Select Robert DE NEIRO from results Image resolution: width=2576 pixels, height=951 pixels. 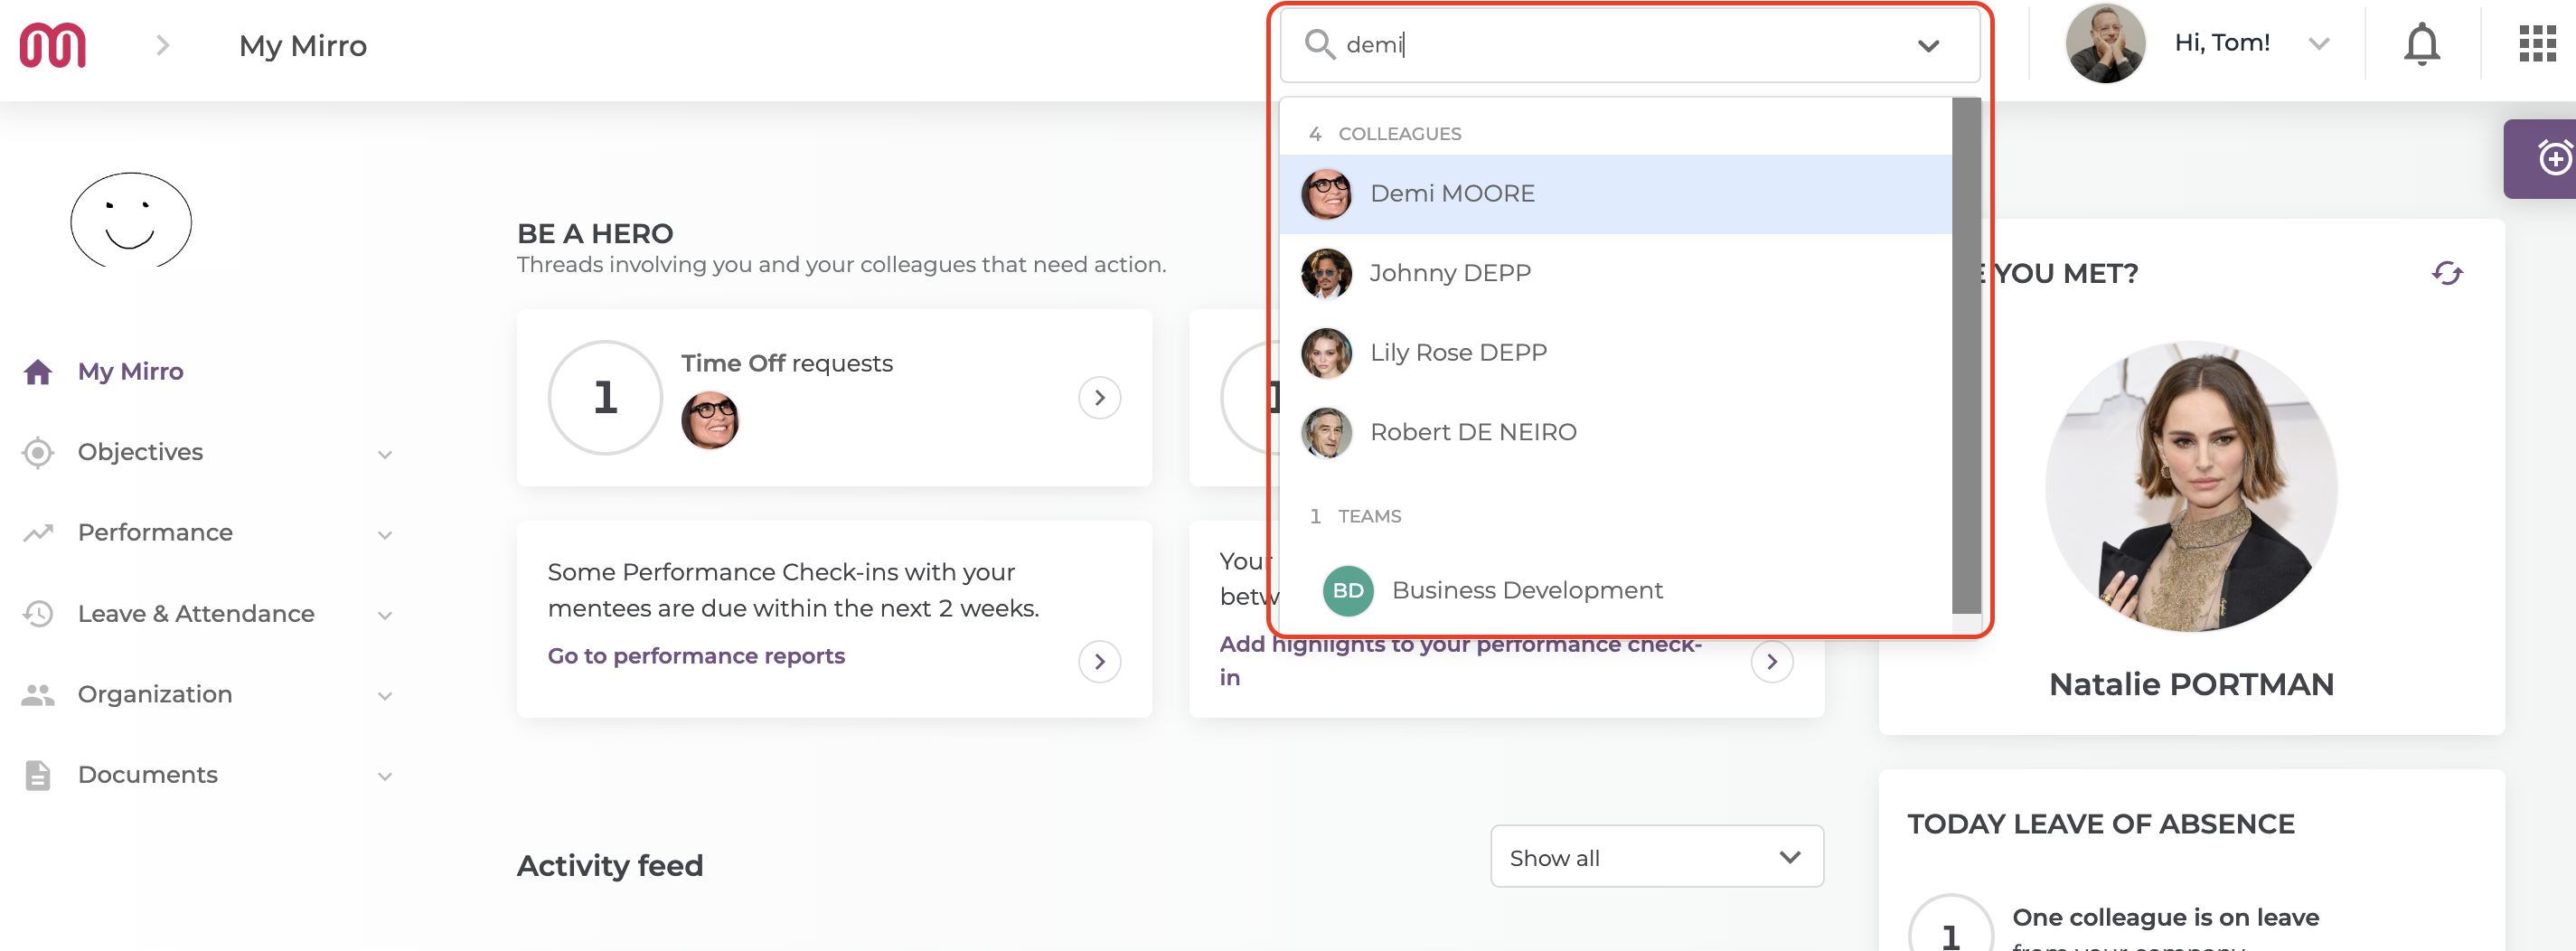click(x=1615, y=432)
